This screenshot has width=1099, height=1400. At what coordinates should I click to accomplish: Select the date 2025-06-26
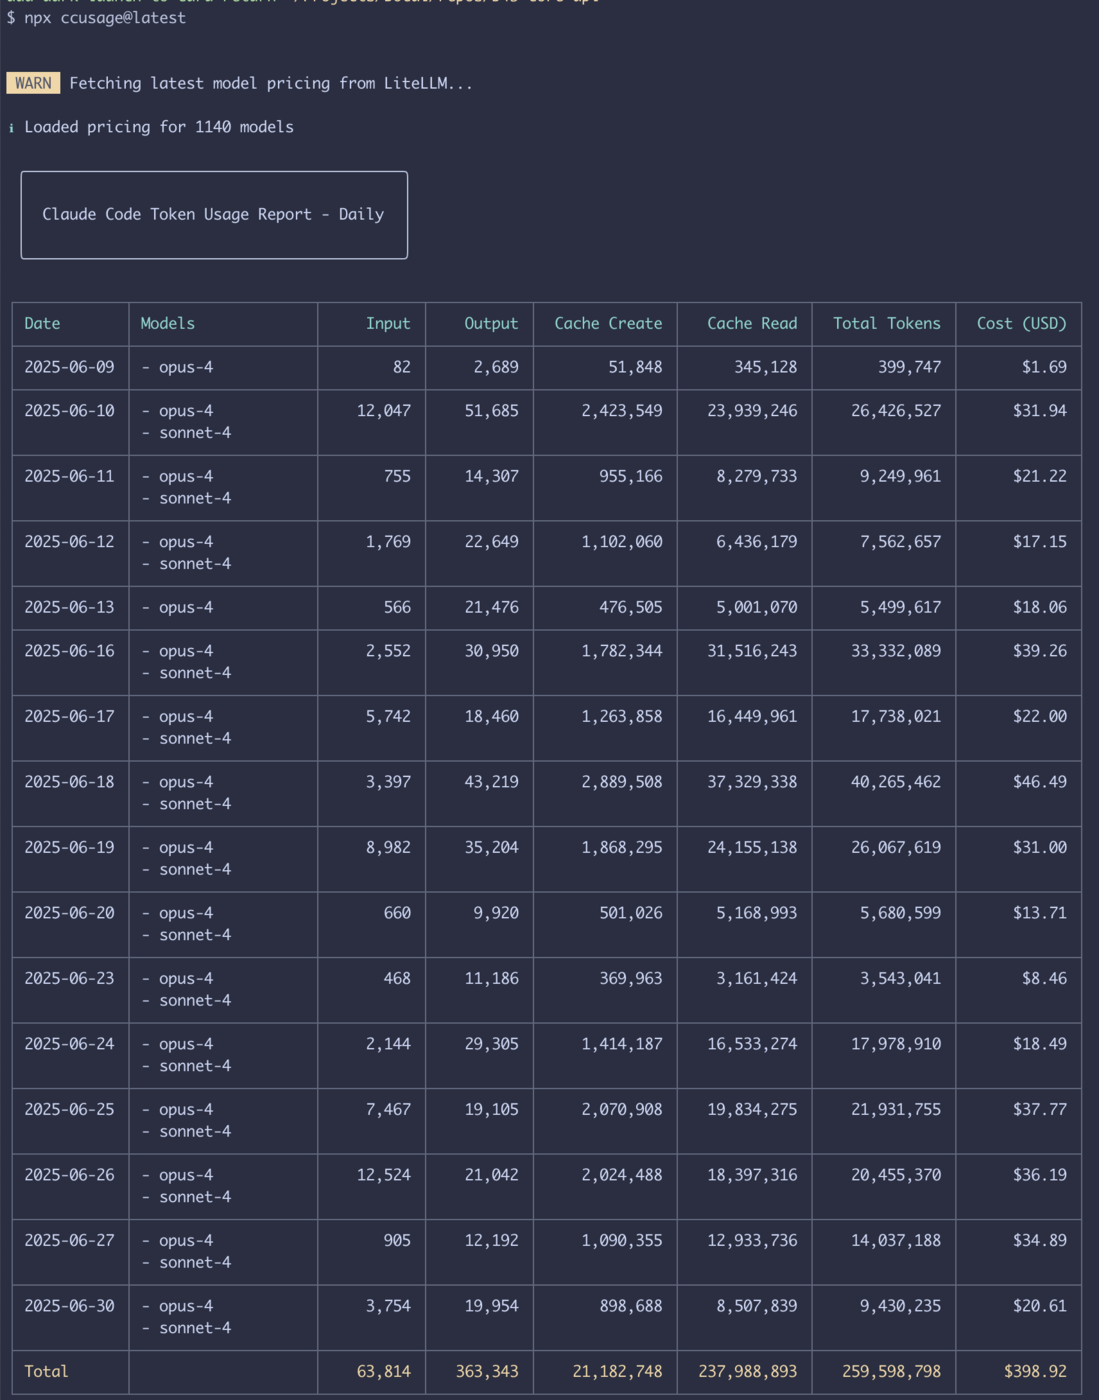click(x=69, y=1174)
